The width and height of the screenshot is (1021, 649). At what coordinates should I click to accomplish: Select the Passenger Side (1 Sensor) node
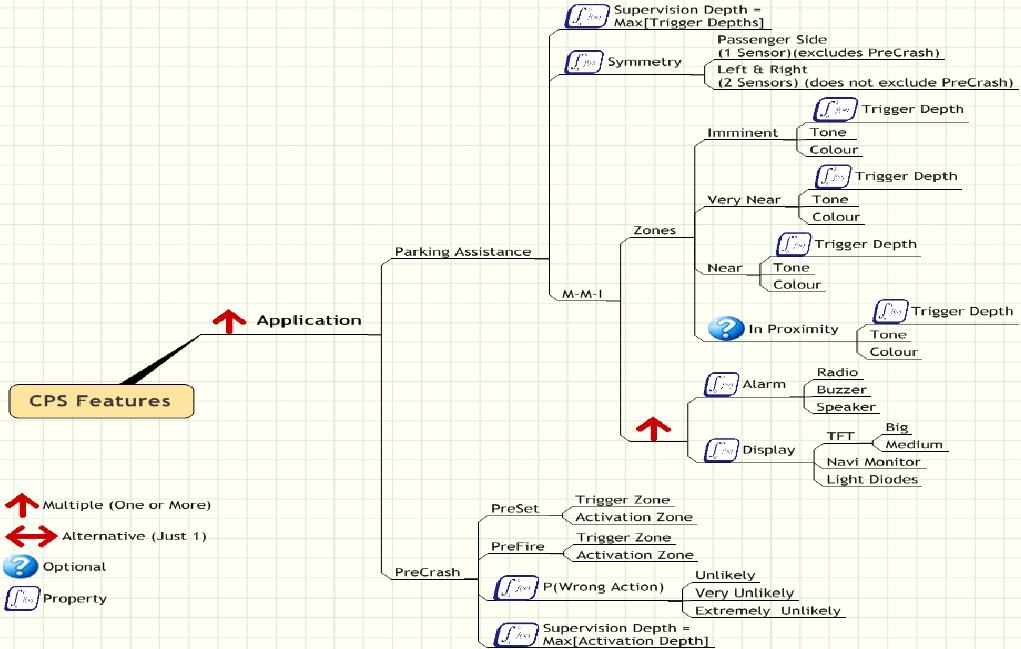[x=828, y=46]
